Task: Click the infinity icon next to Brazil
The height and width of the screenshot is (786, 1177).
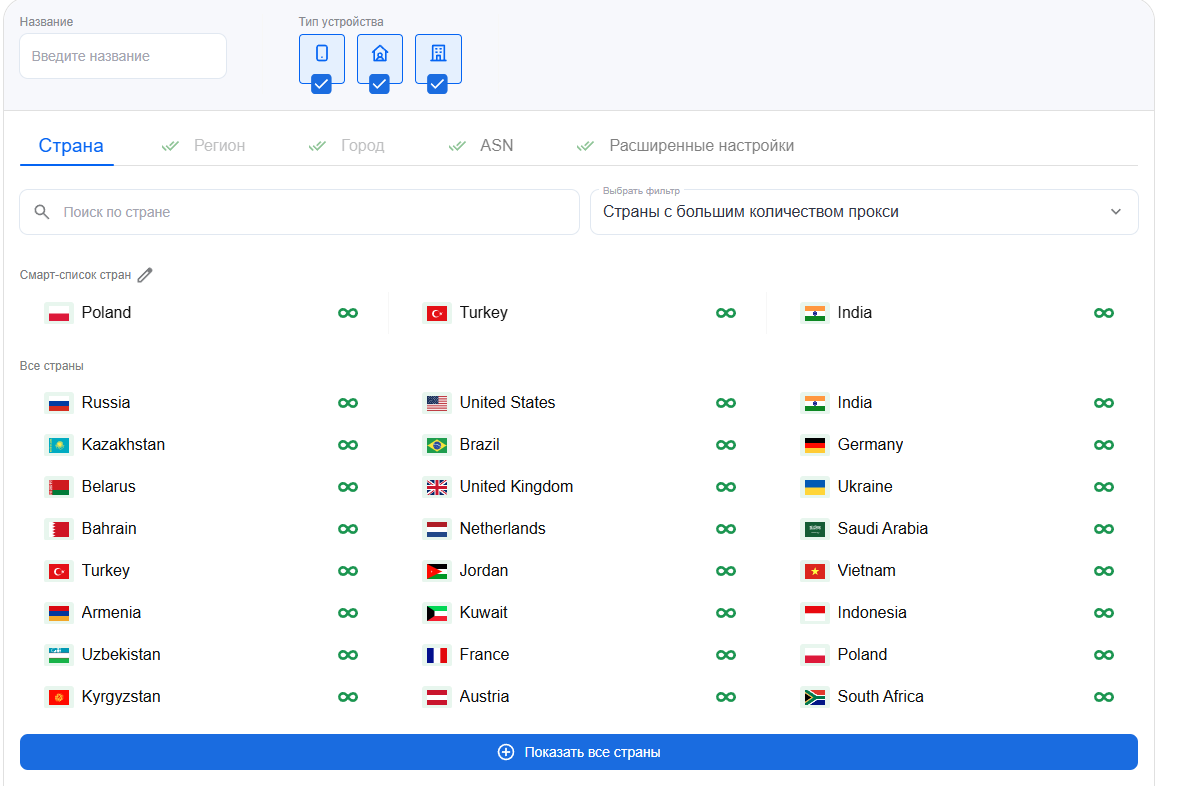Action: click(x=726, y=445)
